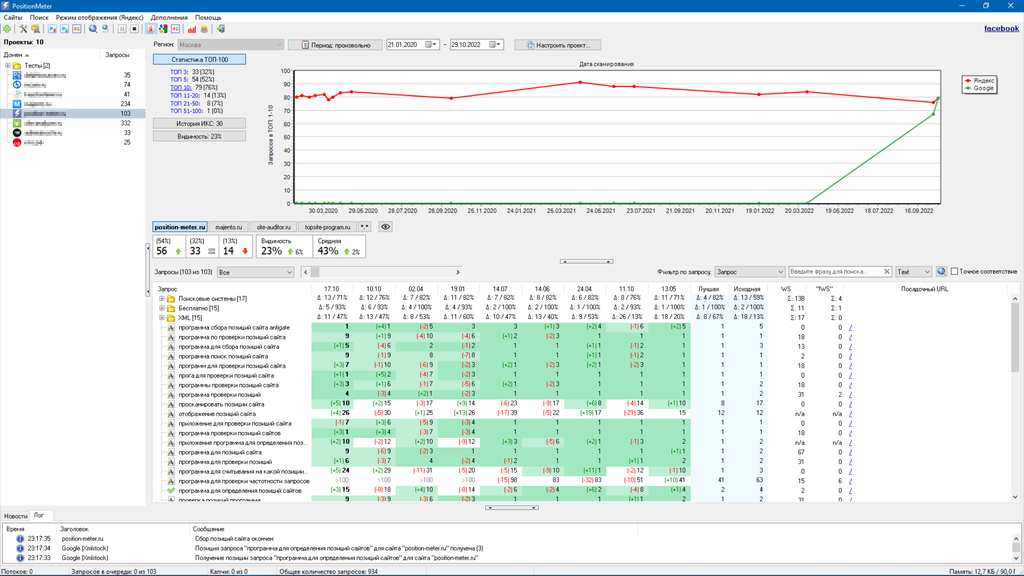1024x576 pixels.
Task: Click the globe search icon beside Text filter
Action: pyautogui.click(x=941, y=272)
